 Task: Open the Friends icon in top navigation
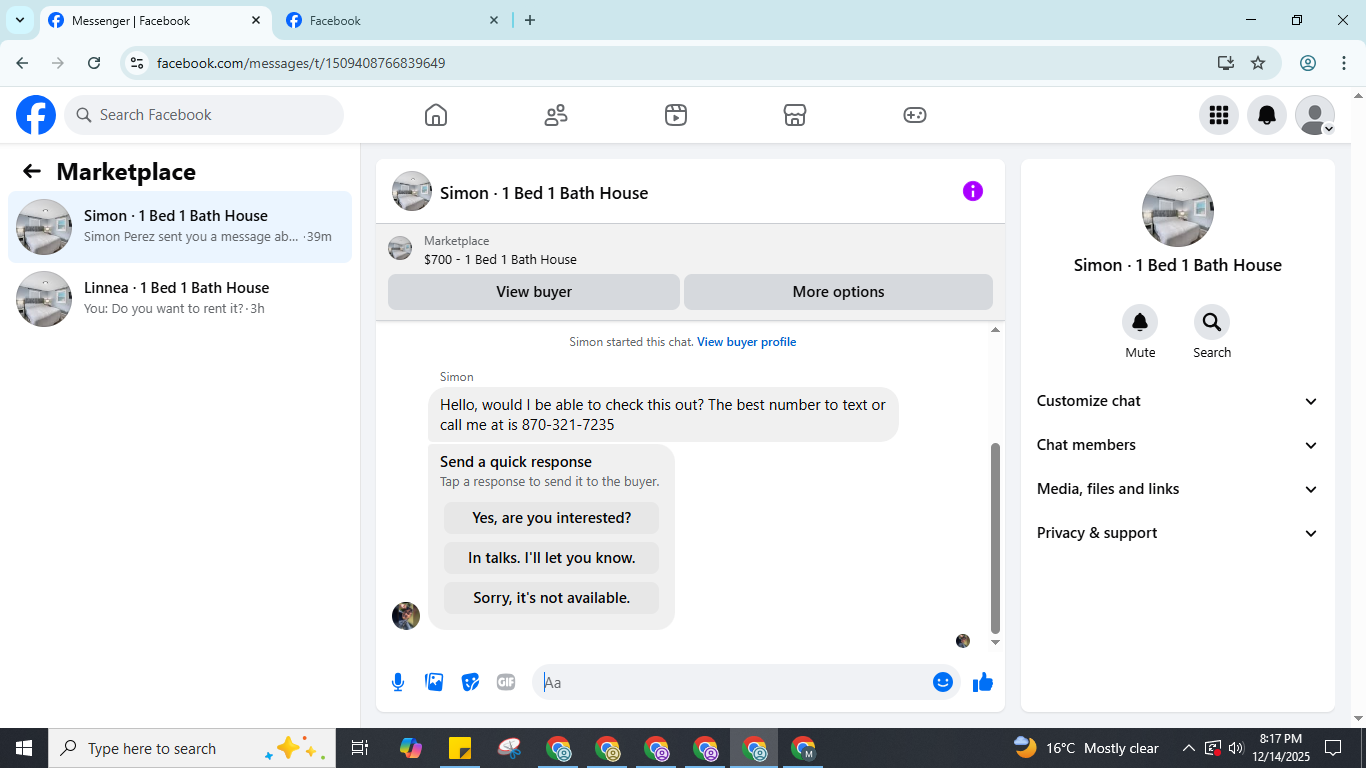click(556, 115)
